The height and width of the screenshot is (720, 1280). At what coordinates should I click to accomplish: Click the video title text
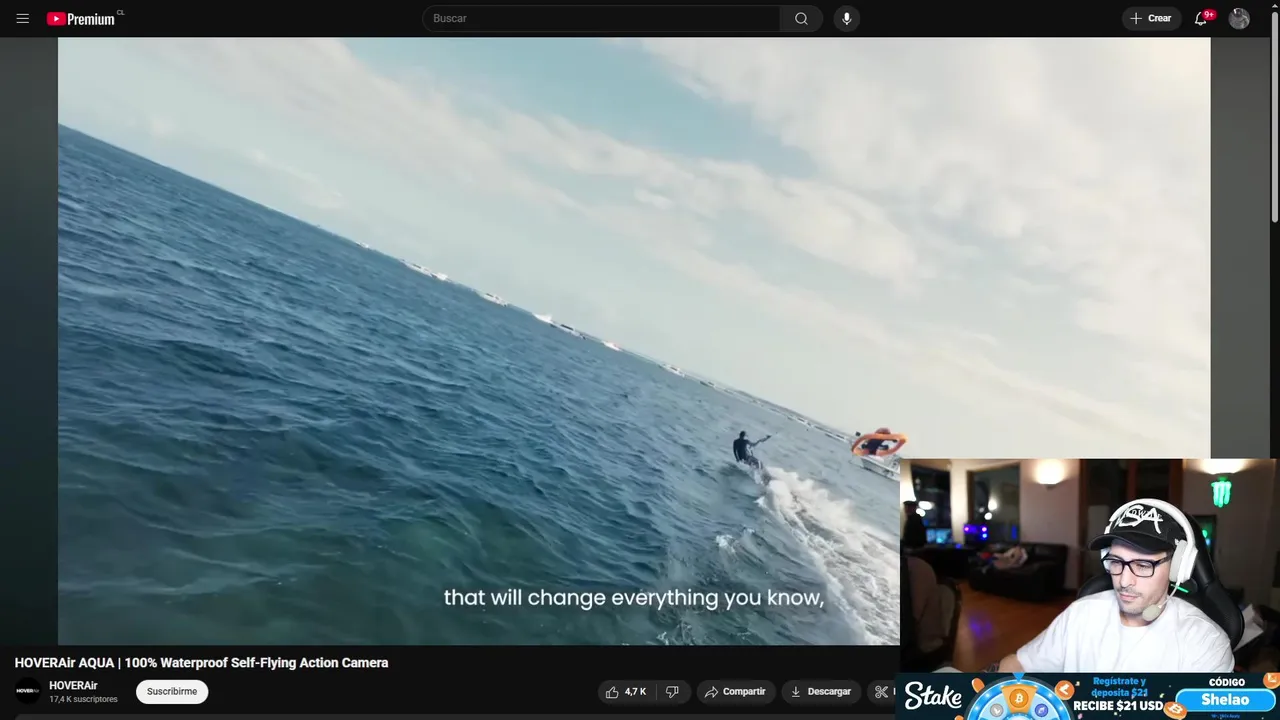pos(201,663)
